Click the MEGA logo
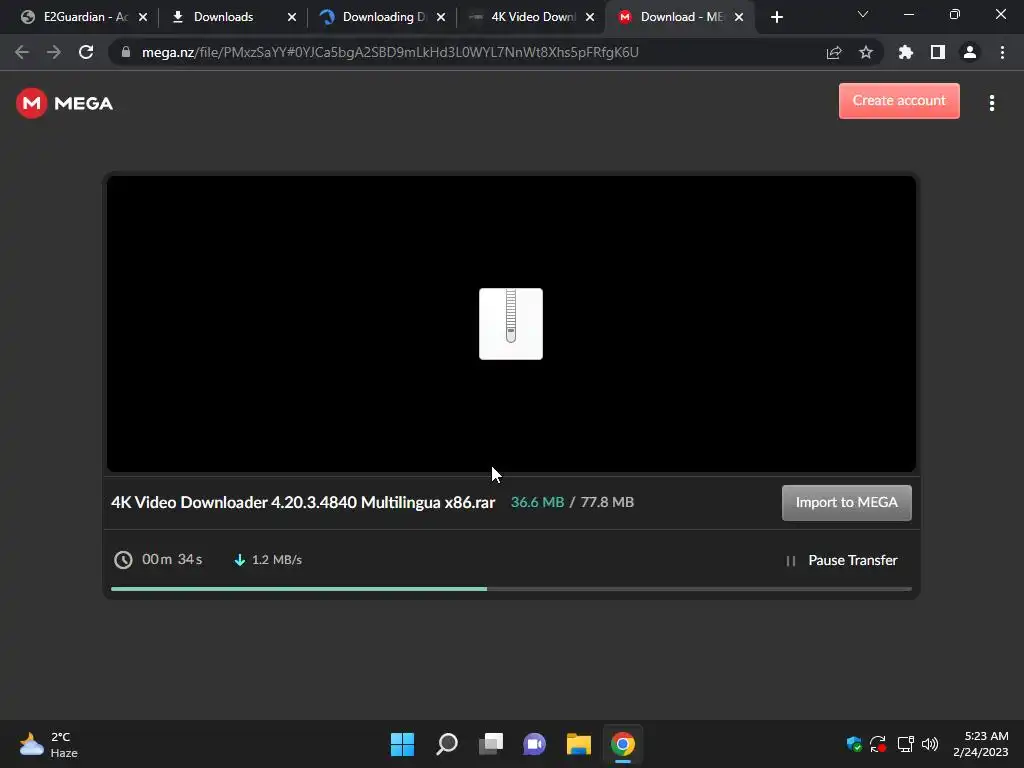Screen dimensions: 1024x768 65,103
